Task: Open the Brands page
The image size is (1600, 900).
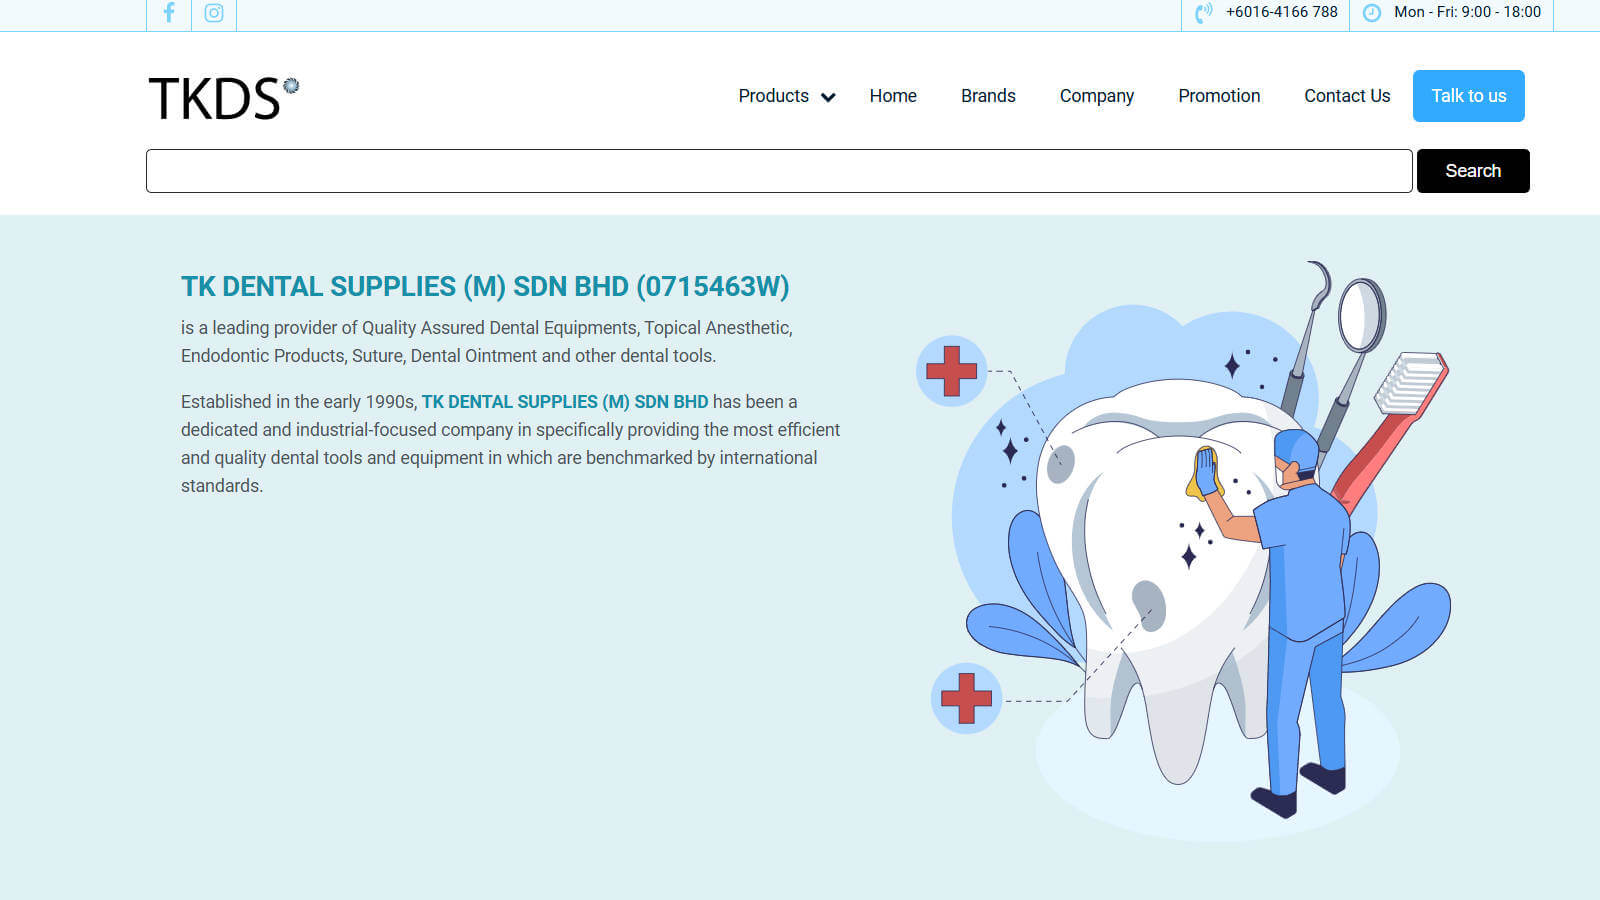Action: tap(988, 96)
